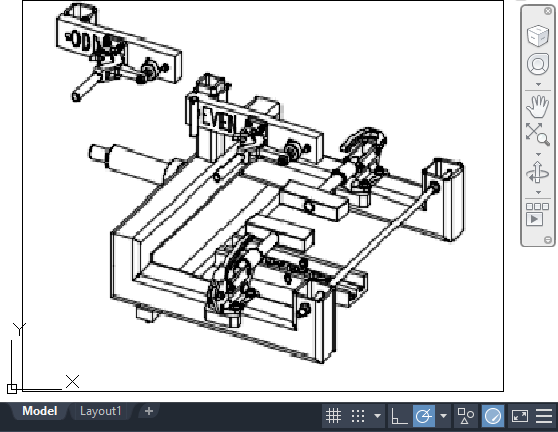Screen dimensions: 558x432
Task: Select the Pan hand tool
Action: (x=538, y=106)
